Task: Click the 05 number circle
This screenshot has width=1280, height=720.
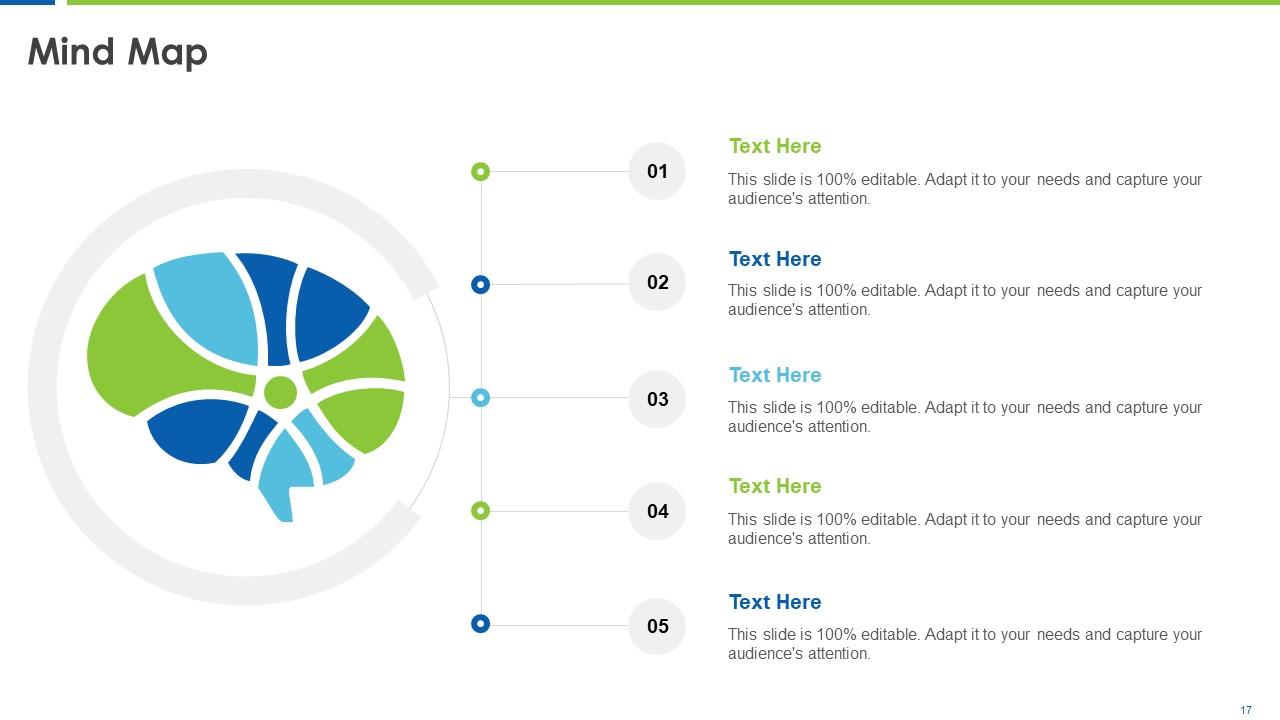Action: (657, 626)
